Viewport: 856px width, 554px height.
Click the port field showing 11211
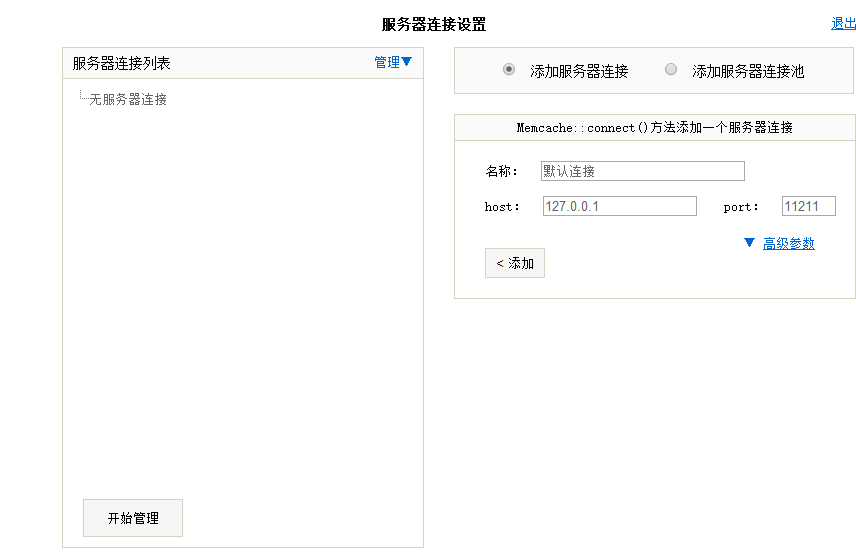pyautogui.click(x=808, y=206)
